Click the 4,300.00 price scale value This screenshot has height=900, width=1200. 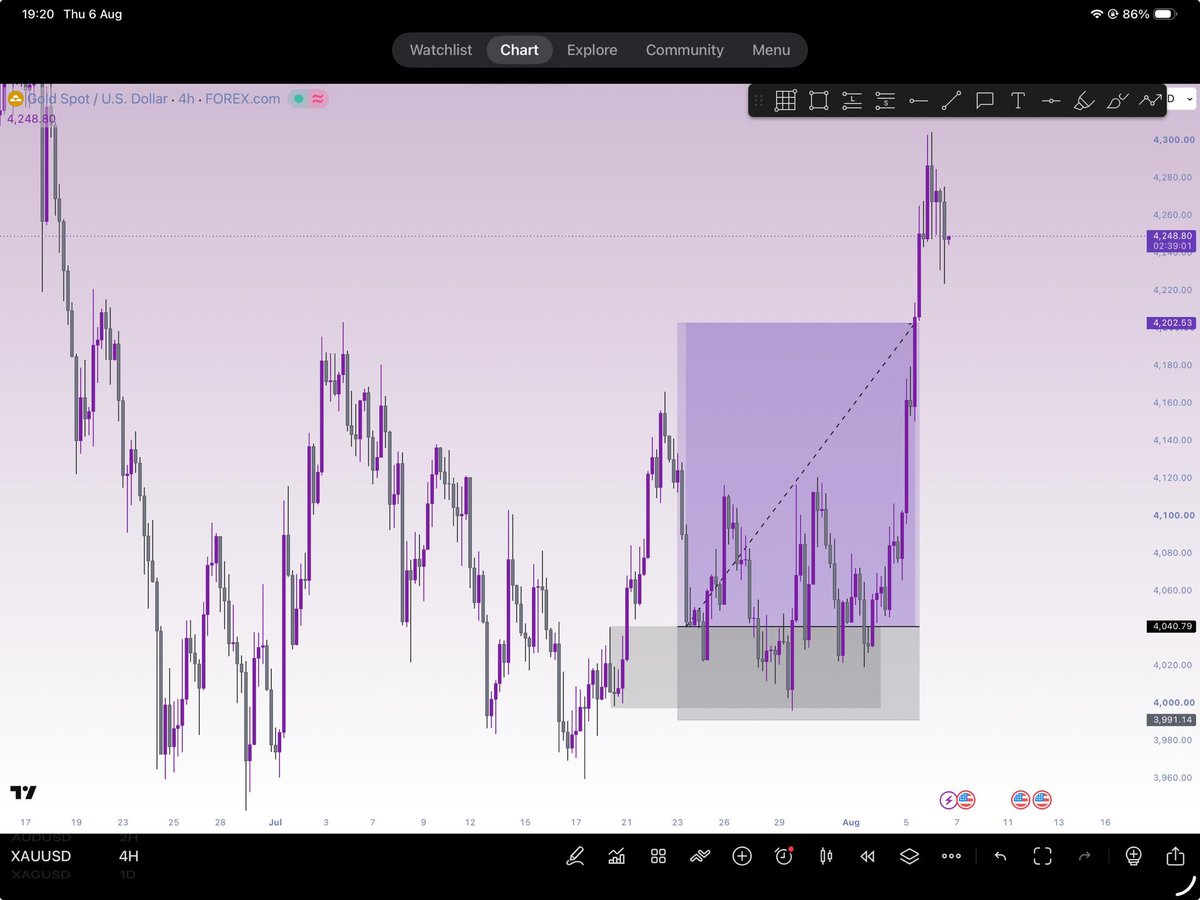1173,140
